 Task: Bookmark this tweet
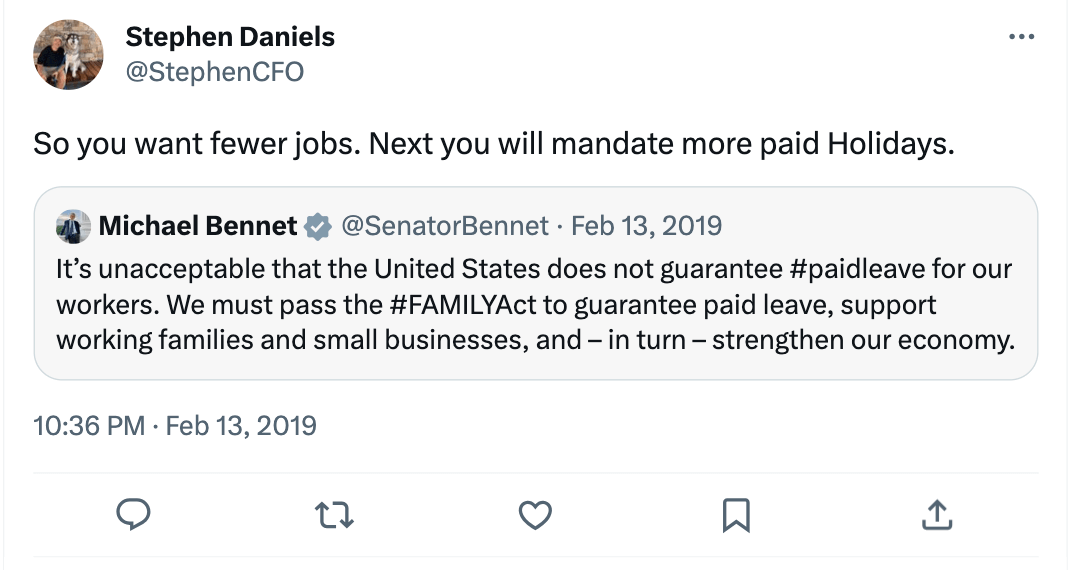[x=736, y=515]
